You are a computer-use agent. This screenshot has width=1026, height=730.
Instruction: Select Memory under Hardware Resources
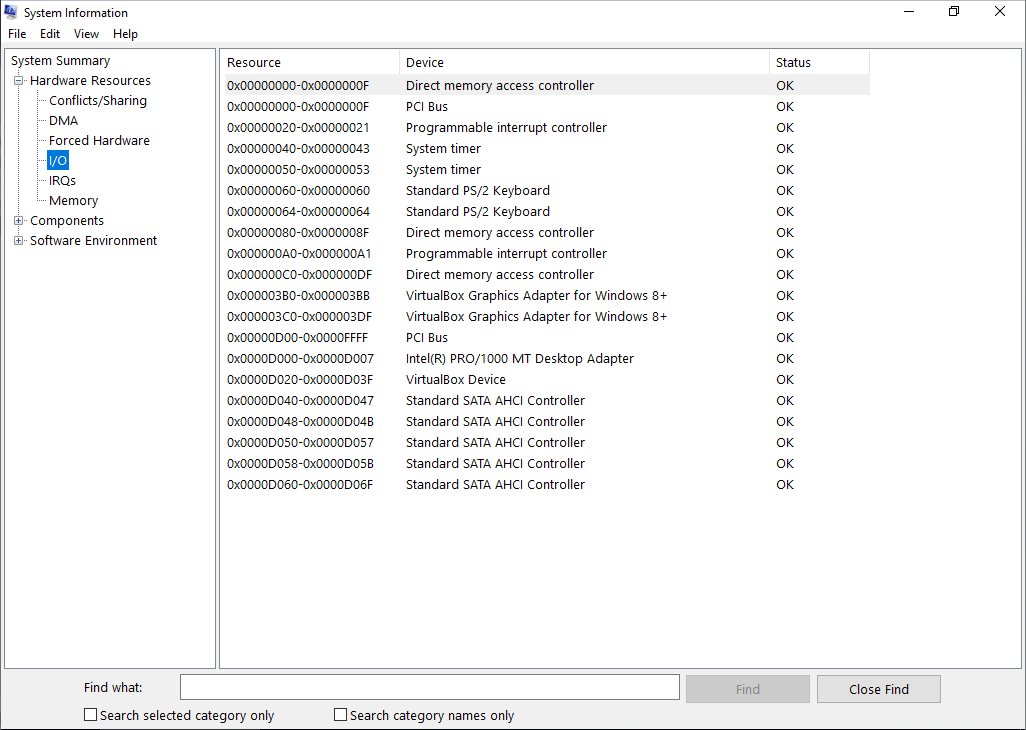[73, 201]
